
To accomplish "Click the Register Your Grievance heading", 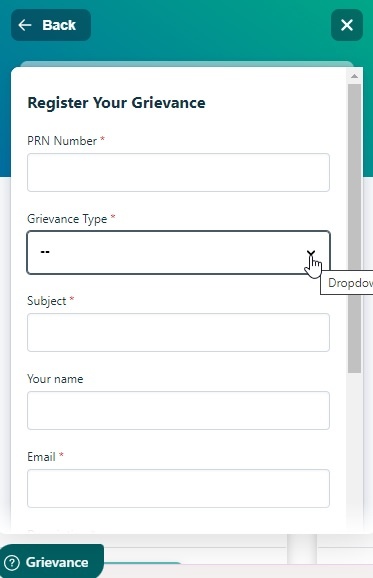I will (116, 103).
